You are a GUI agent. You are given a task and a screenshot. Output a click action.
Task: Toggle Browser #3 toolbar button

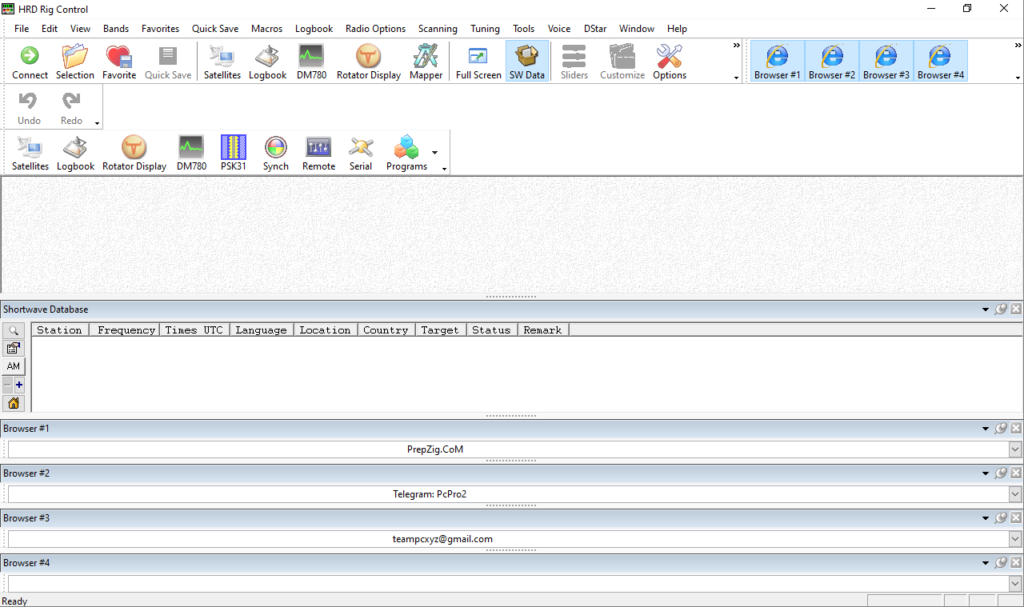click(x=886, y=62)
